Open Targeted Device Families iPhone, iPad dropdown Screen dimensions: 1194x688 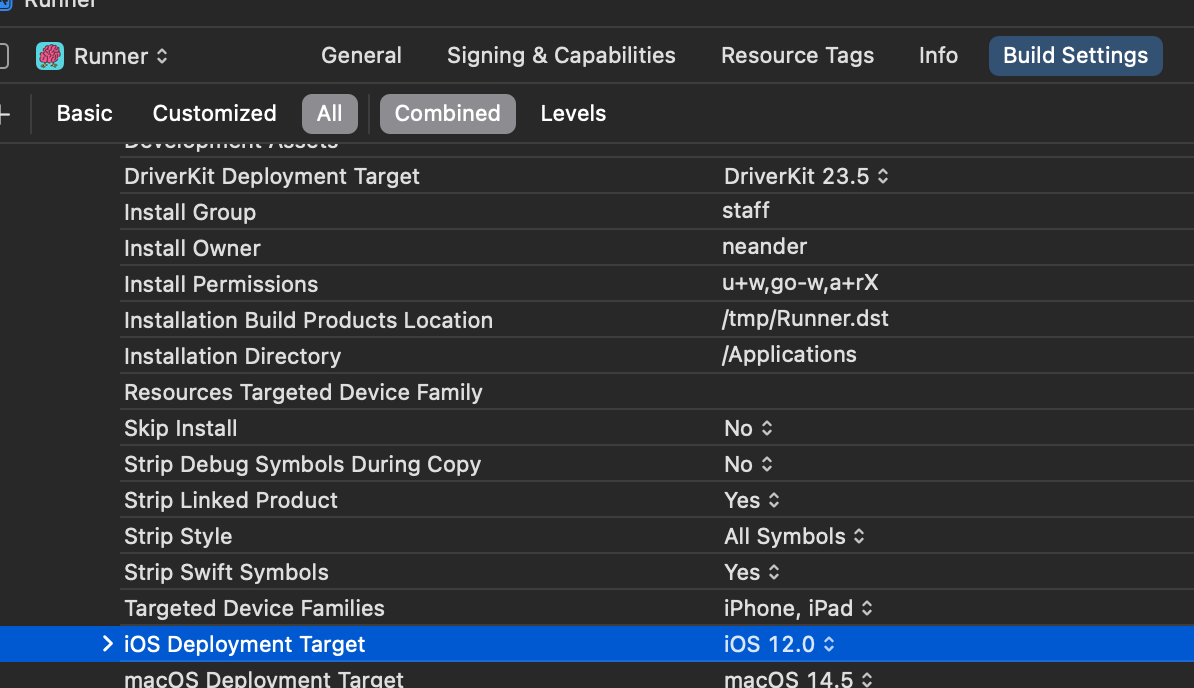(798, 608)
